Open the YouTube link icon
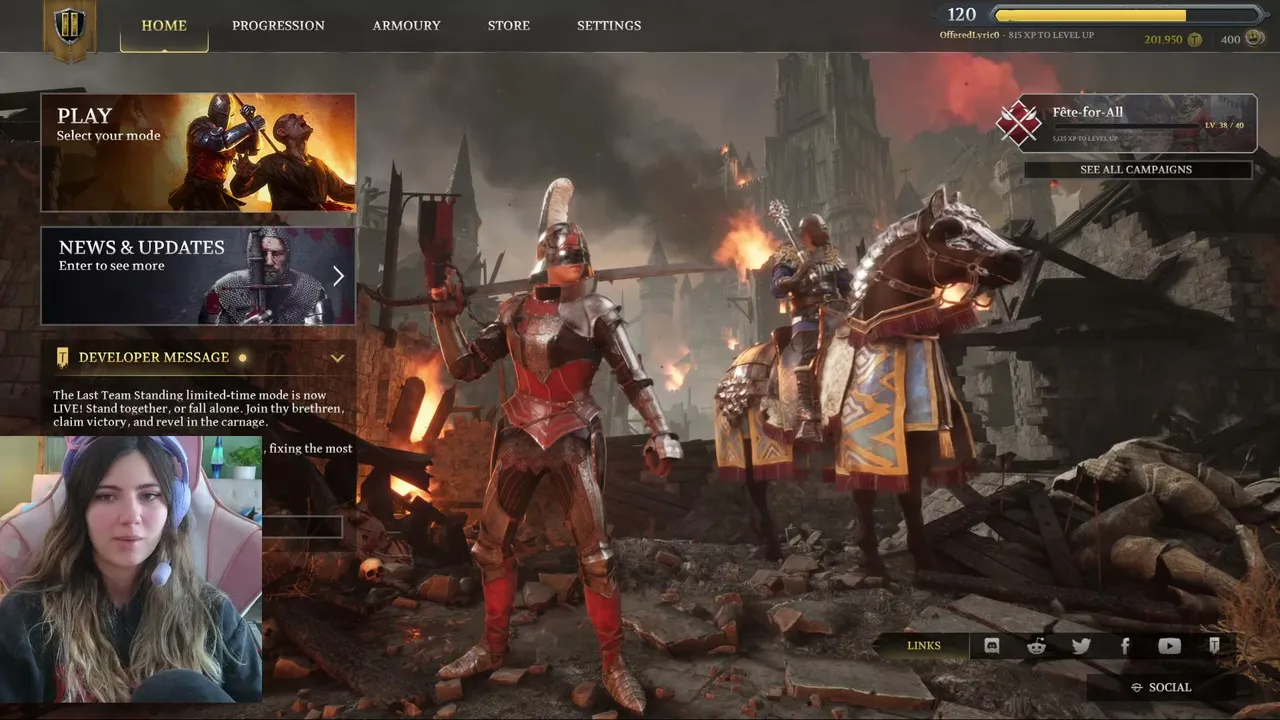1280x720 pixels. pyautogui.click(x=1169, y=646)
